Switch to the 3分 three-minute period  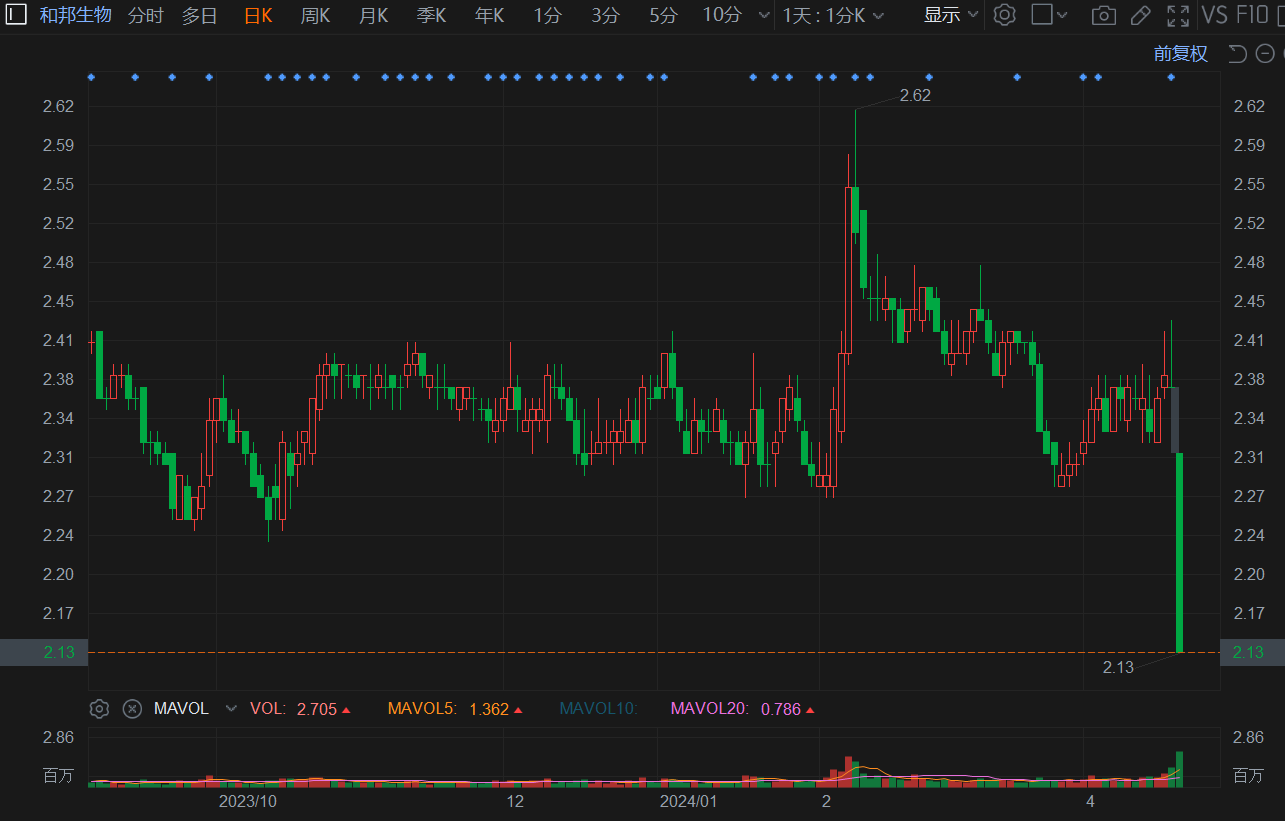tap(605, 15)
